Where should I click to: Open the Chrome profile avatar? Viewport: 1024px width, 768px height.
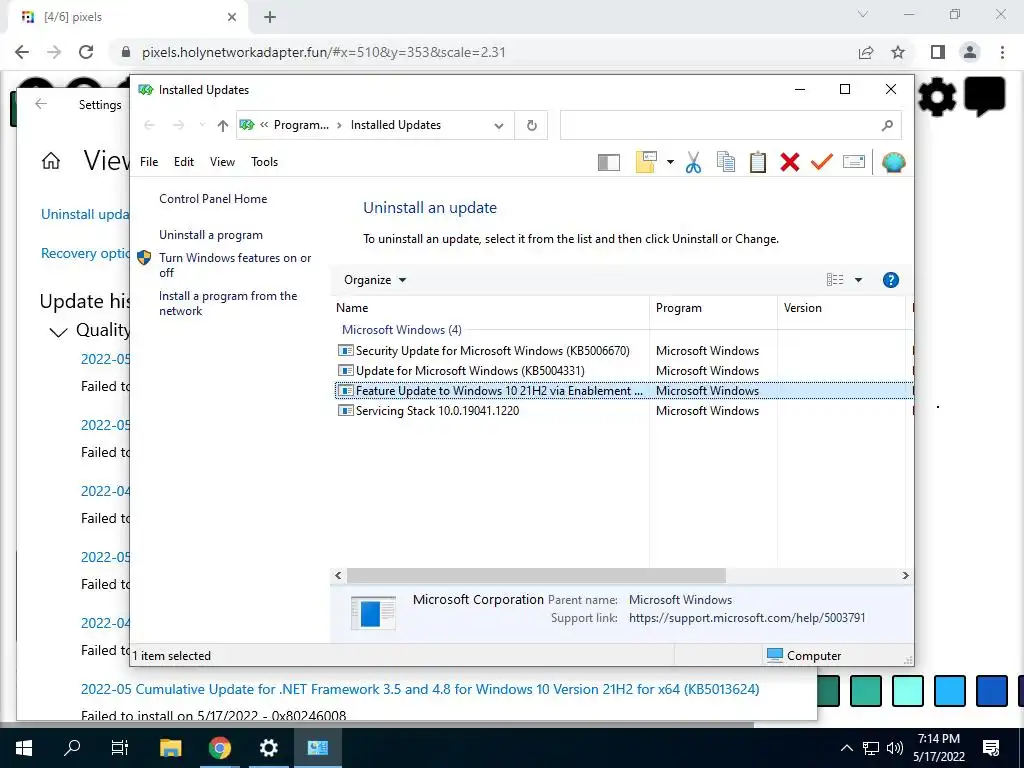[x=970, y=52]
